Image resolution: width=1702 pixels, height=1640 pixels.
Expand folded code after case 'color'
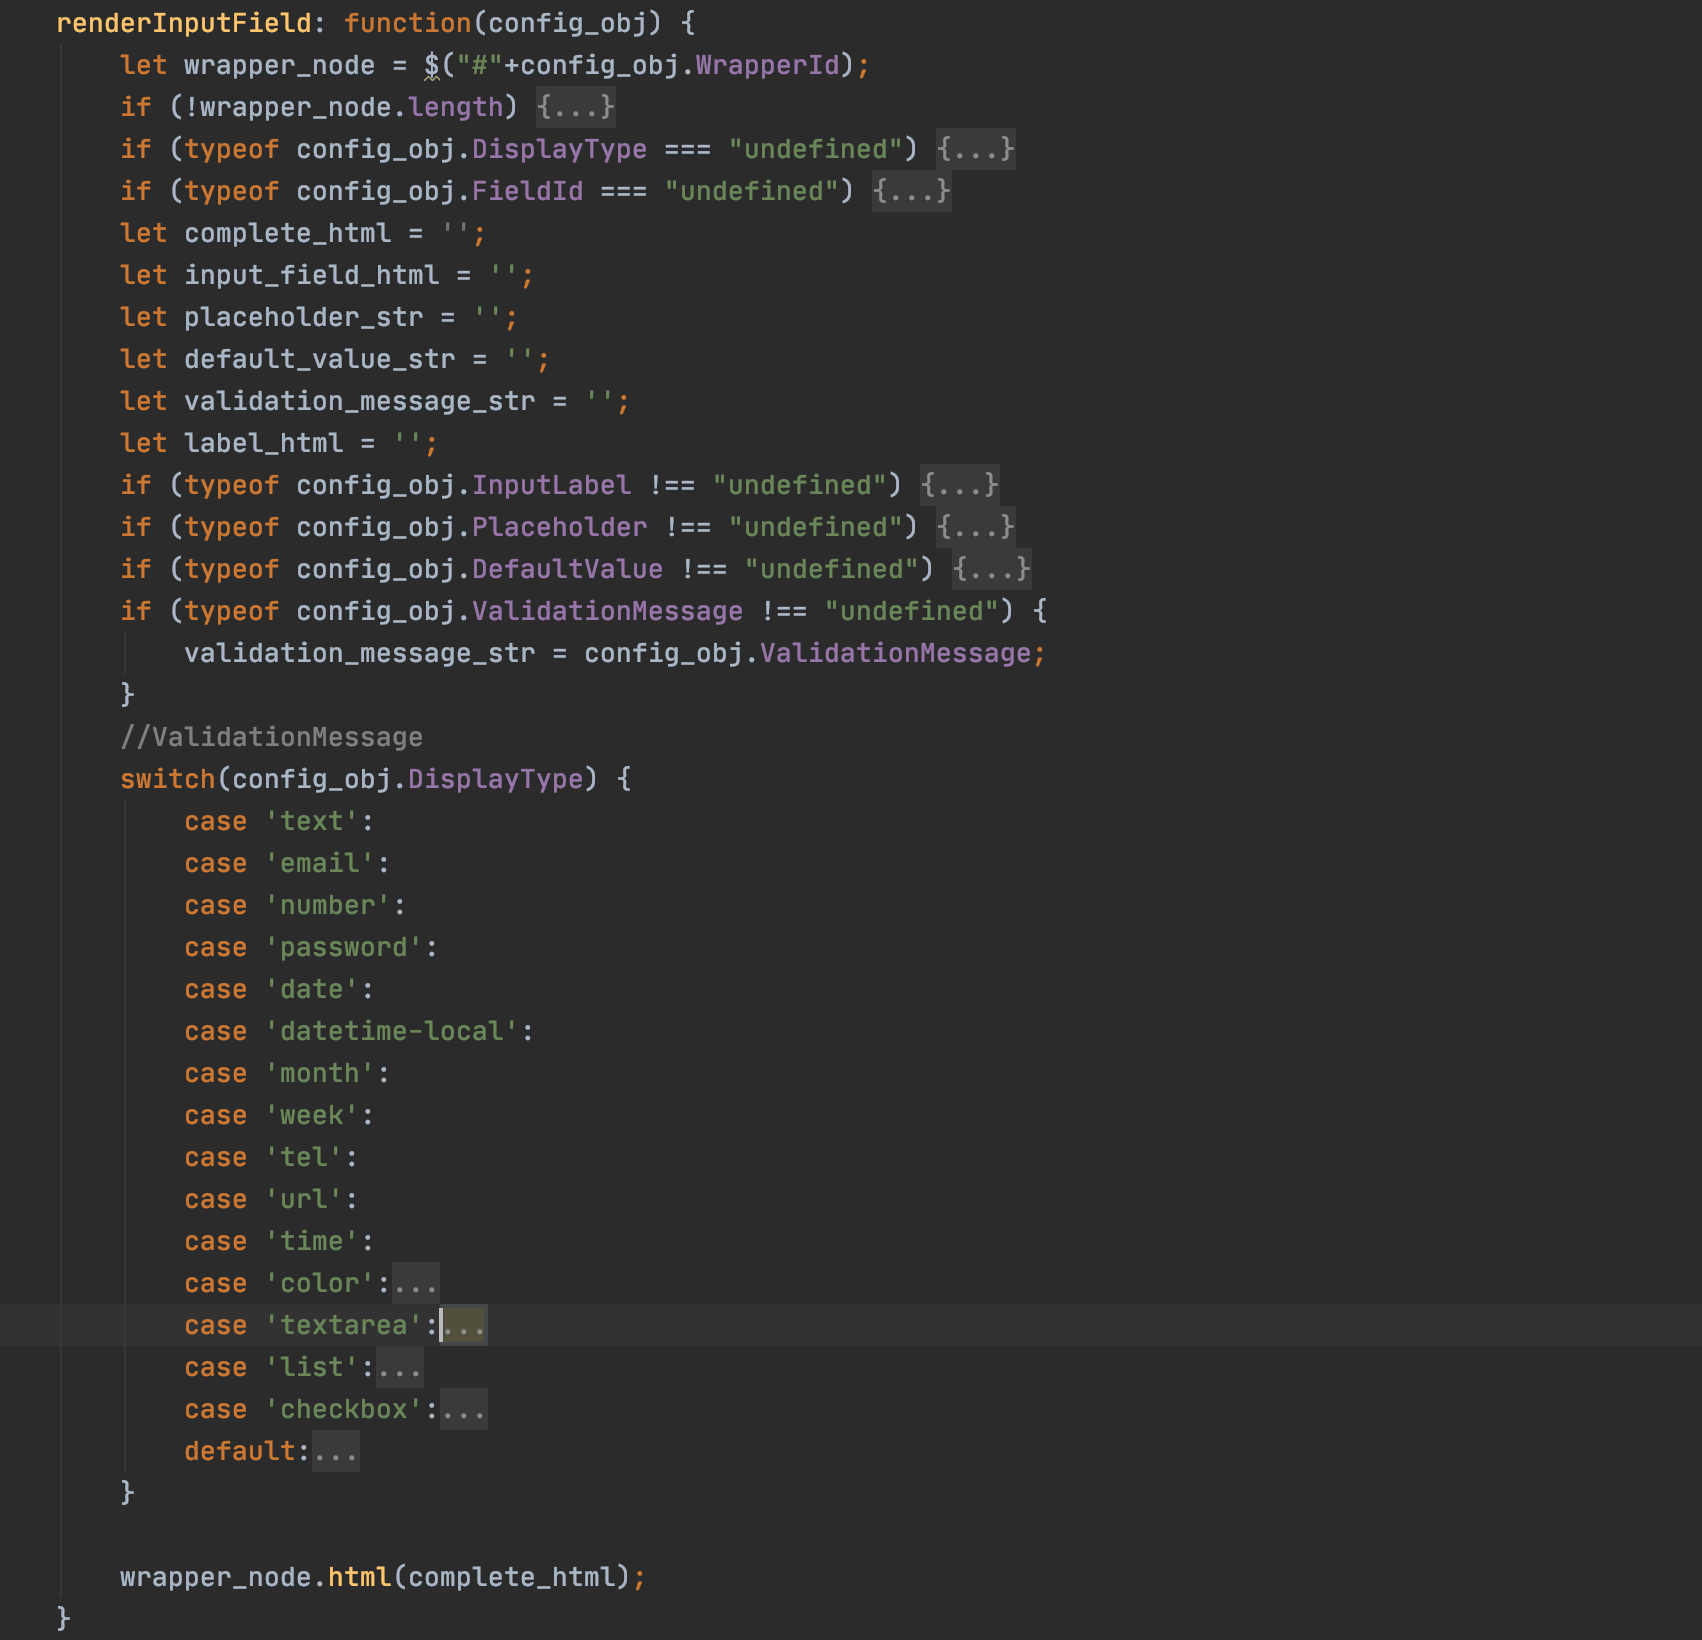click(415, 1283)
